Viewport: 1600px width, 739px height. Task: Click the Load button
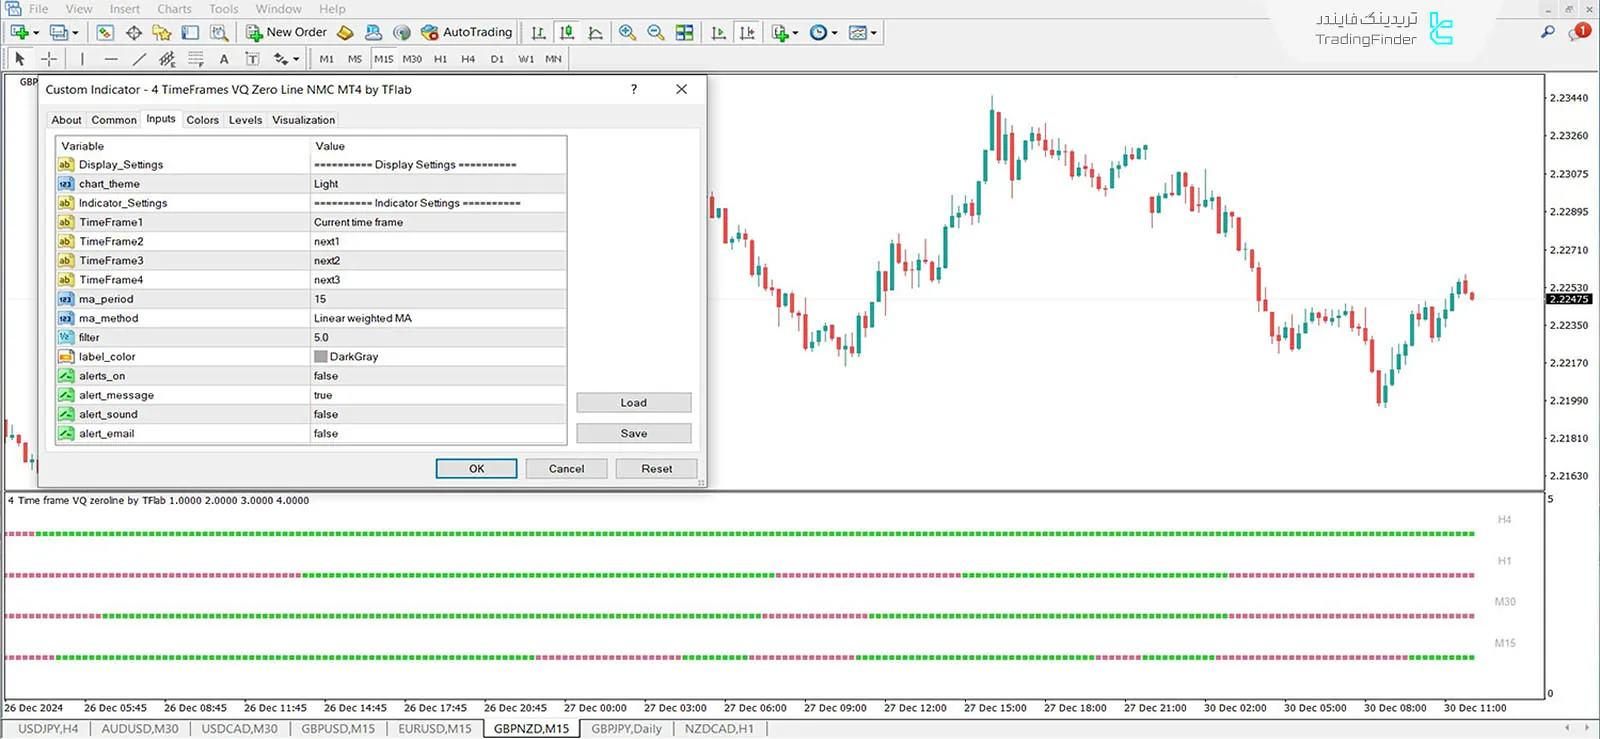coord(634,403)
